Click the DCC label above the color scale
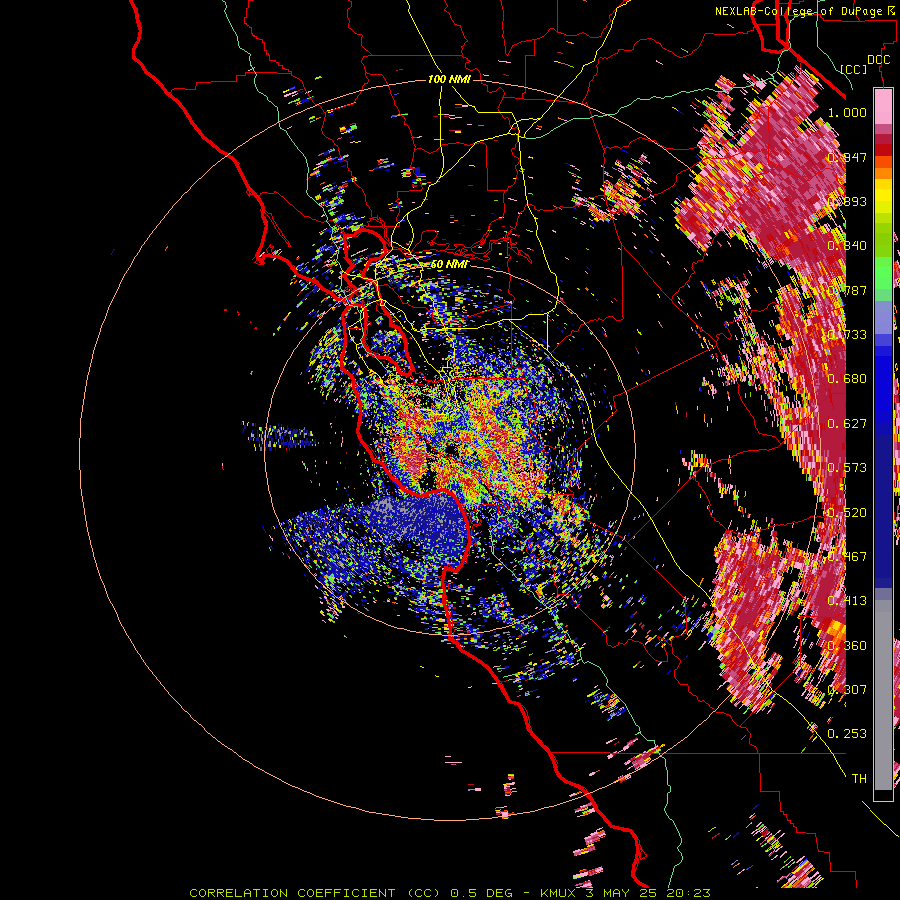900x900 pixels. point(878,60)
